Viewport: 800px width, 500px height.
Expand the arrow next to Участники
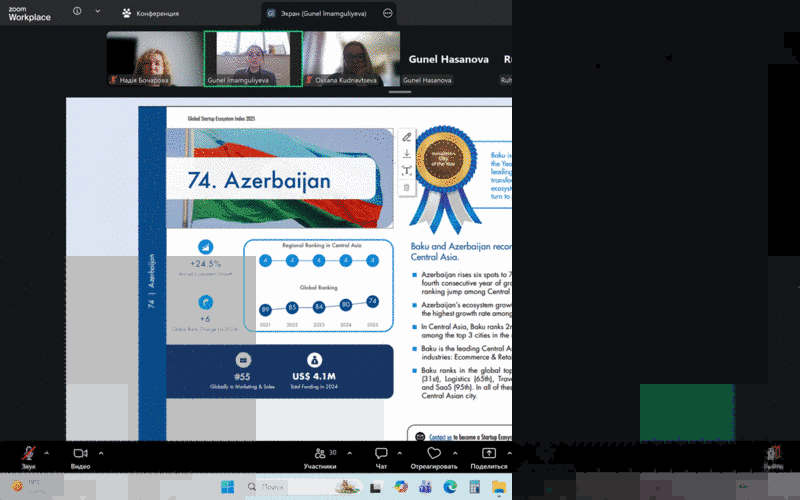349,453
